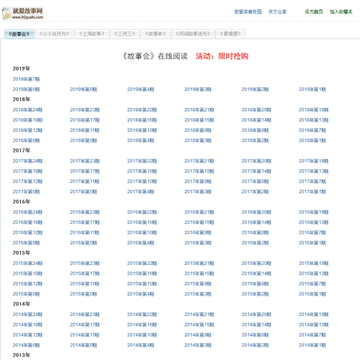Open issue 2015年第5期
This screenshot has width=360, height=360.
coord(83,294)
